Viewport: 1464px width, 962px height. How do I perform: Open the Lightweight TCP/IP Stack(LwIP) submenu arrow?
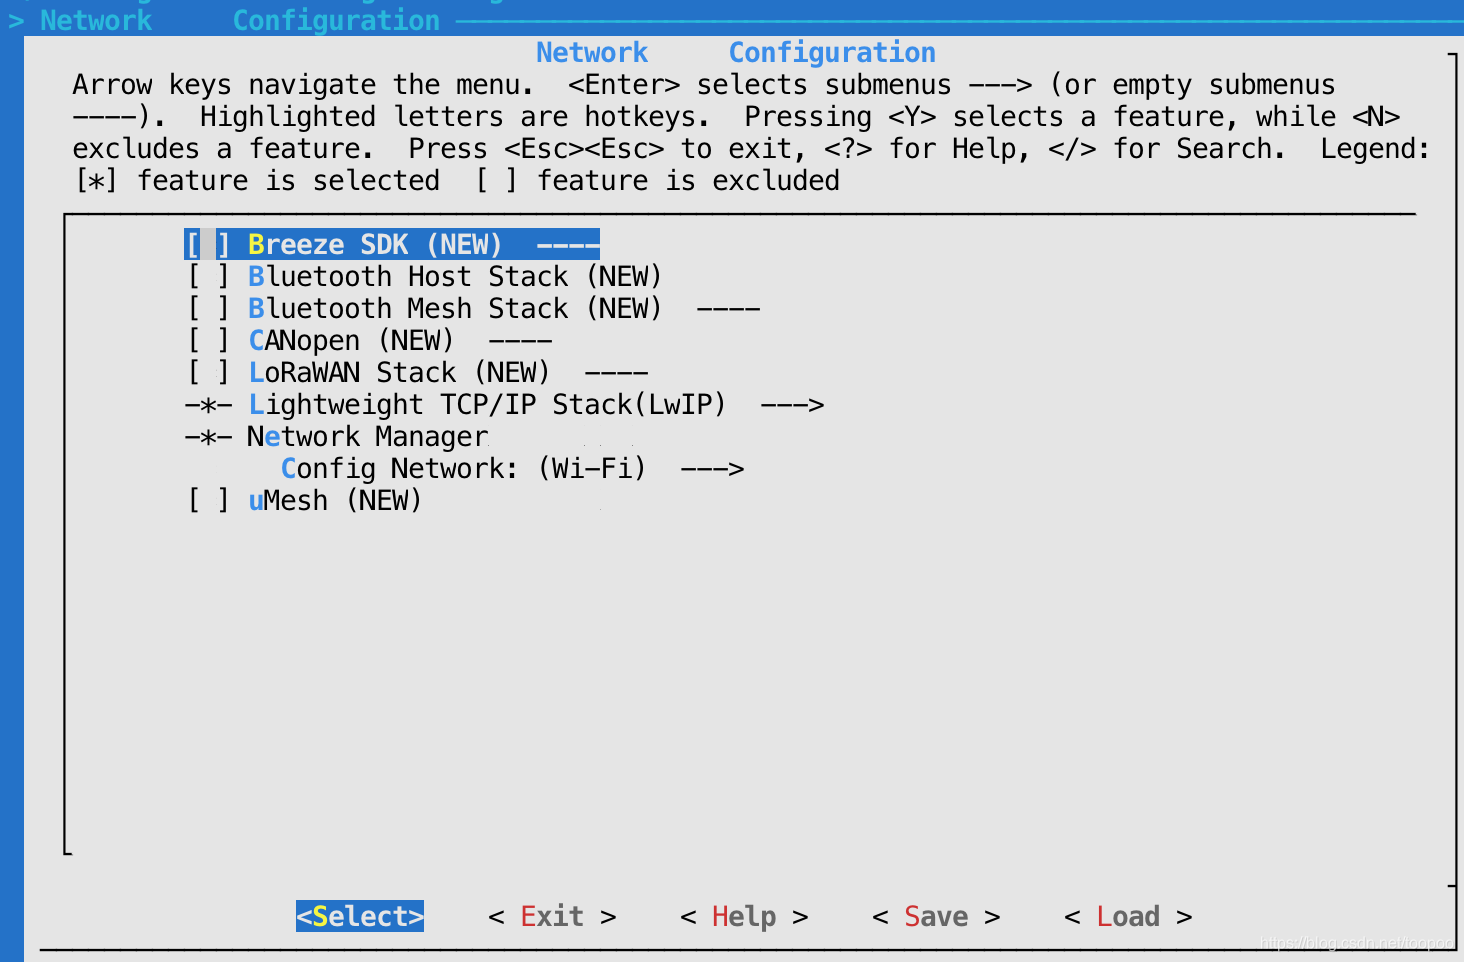point(792,405)
